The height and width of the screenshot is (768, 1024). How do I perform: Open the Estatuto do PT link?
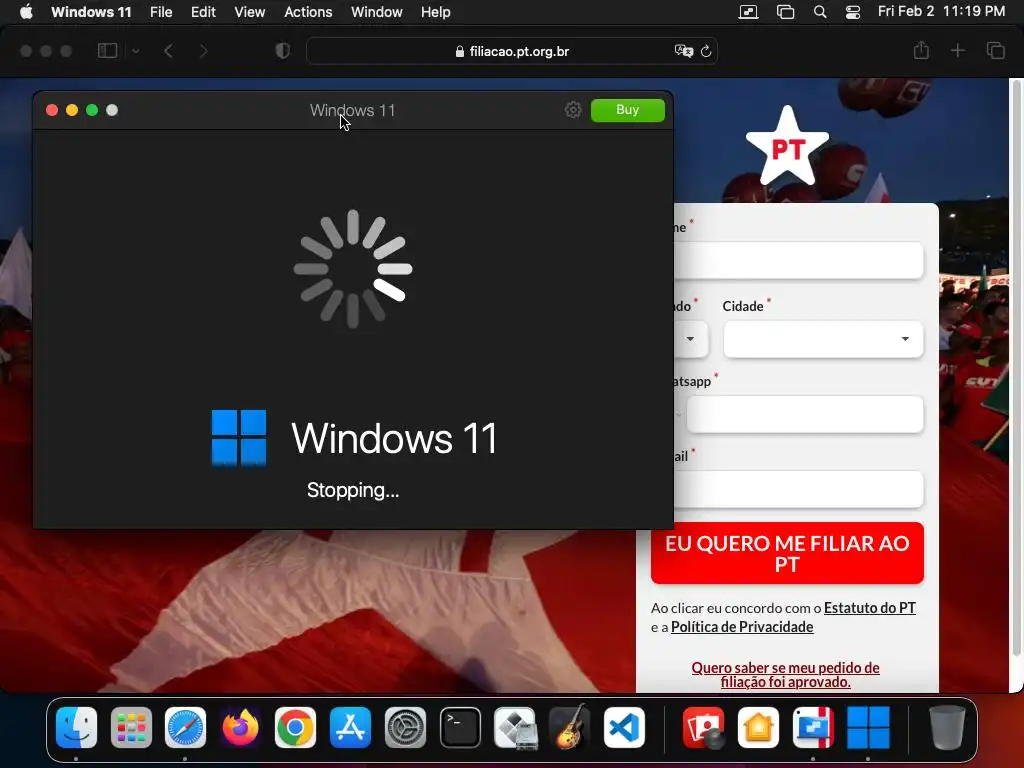(869, 608)
